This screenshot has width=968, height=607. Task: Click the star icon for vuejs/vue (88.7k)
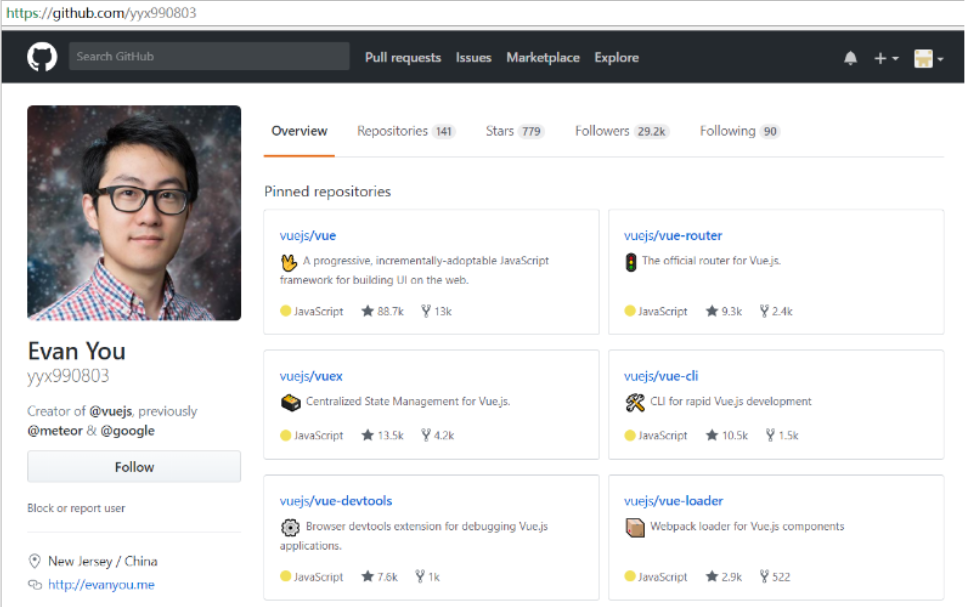pos(367,311)
